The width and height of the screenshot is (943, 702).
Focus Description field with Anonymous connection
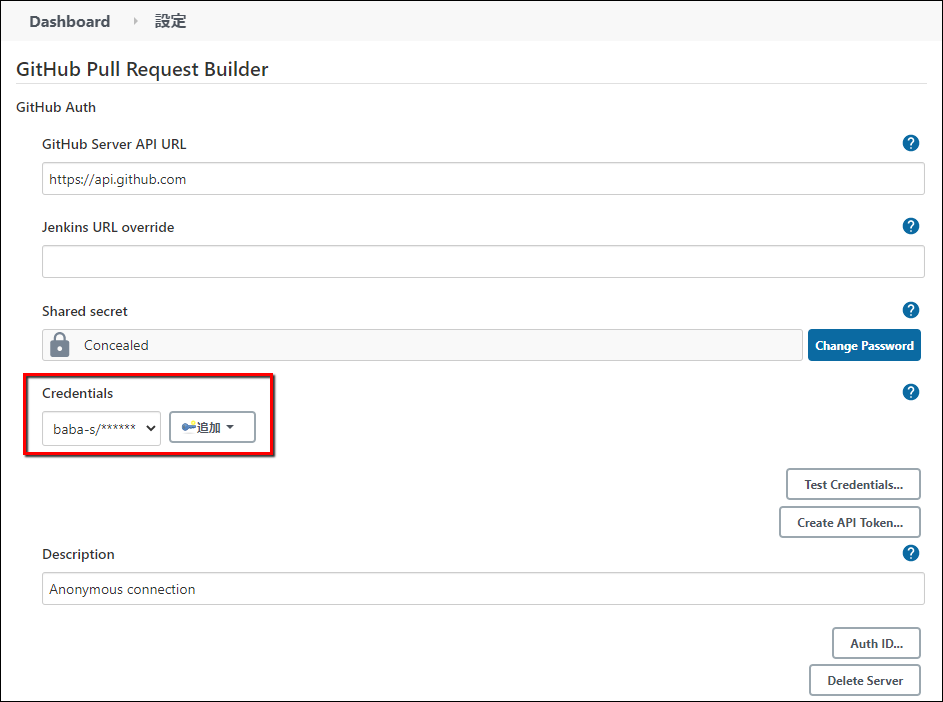tap(483, 589)
